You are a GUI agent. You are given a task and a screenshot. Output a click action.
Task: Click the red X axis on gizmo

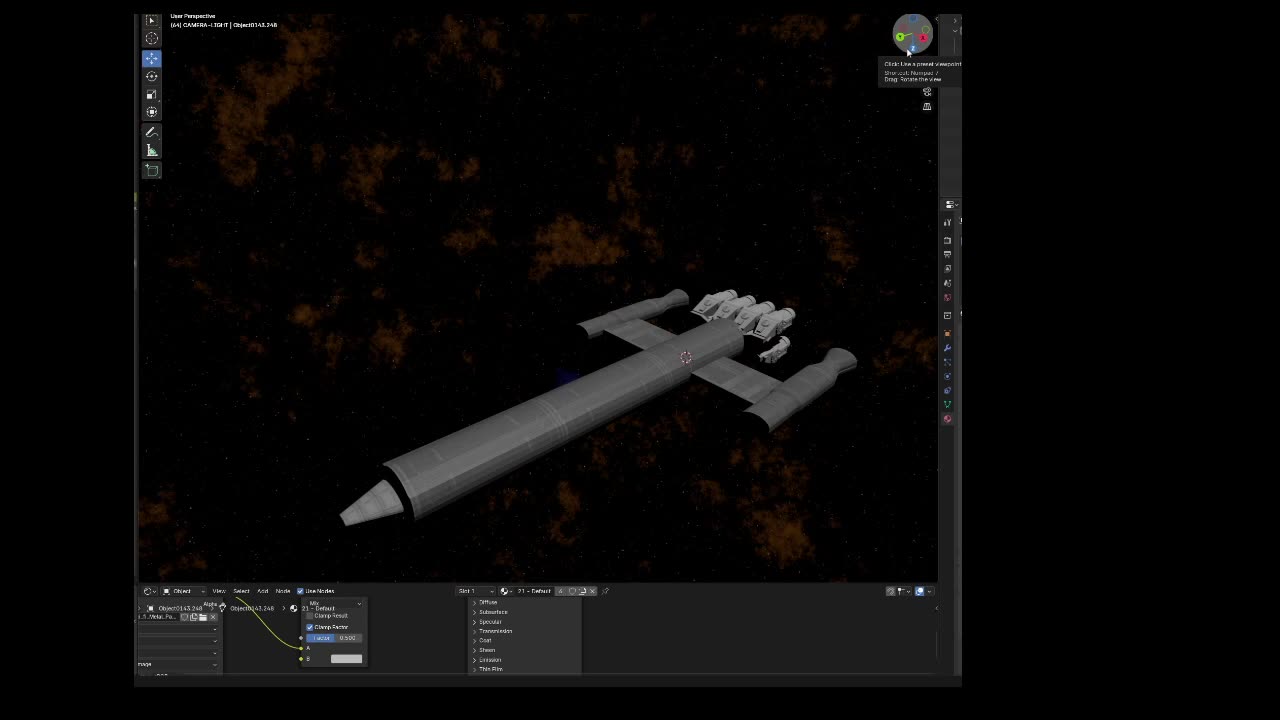point(924,38)
